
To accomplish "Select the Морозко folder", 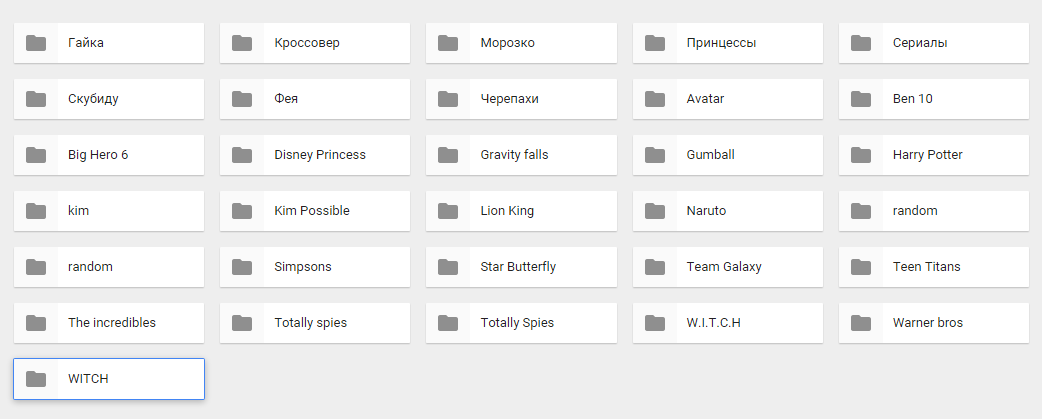I will coord(521,43).
